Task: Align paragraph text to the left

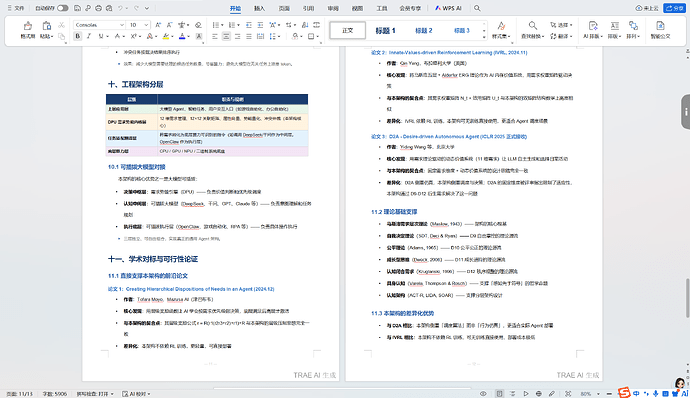Action: 215,37
